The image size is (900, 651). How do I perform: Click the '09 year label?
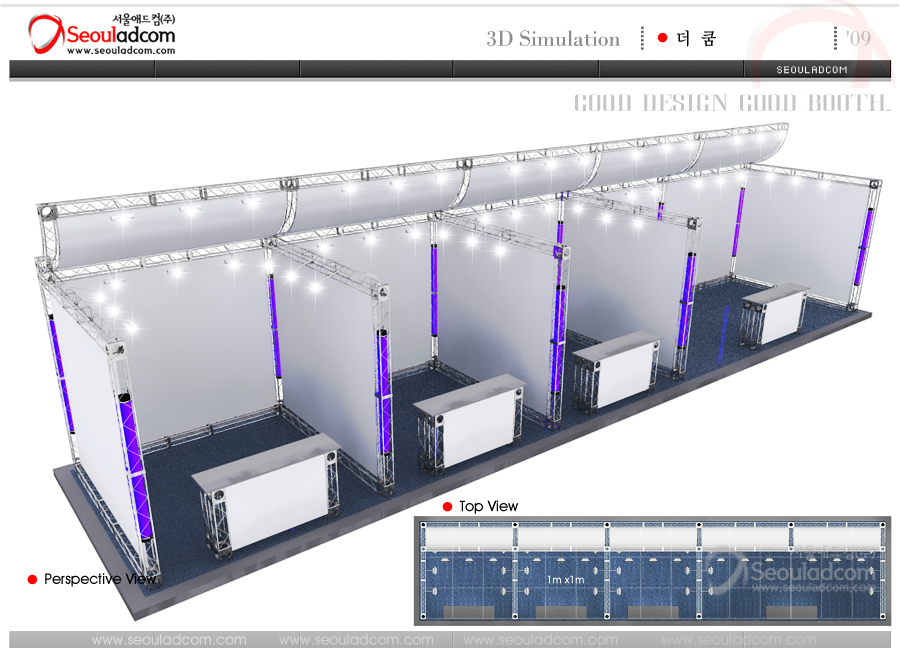[x=857, y=38]
